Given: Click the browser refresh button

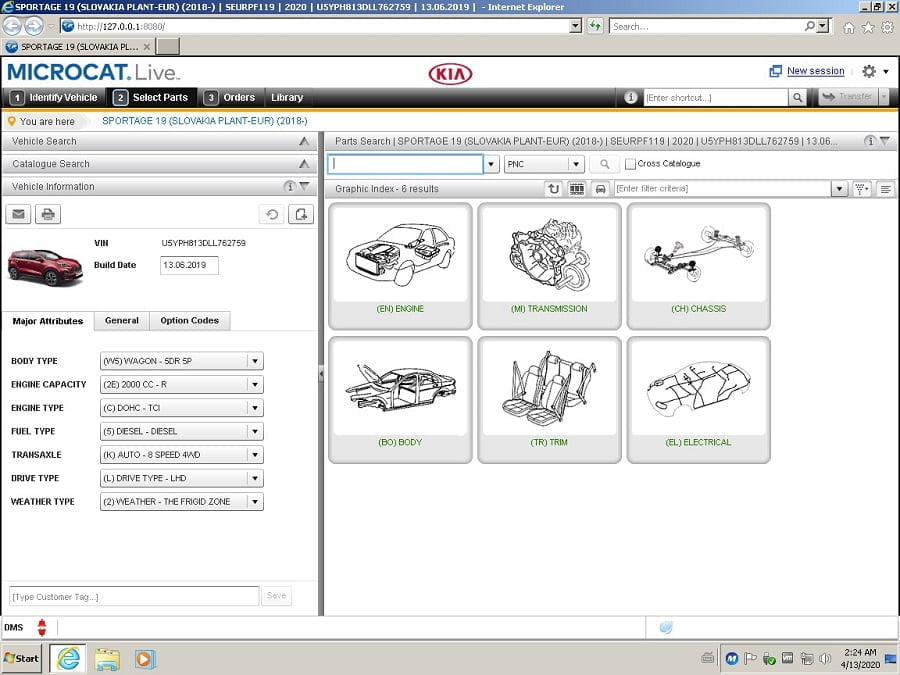Looking at the screenshot, I should [x=595, y=26].
